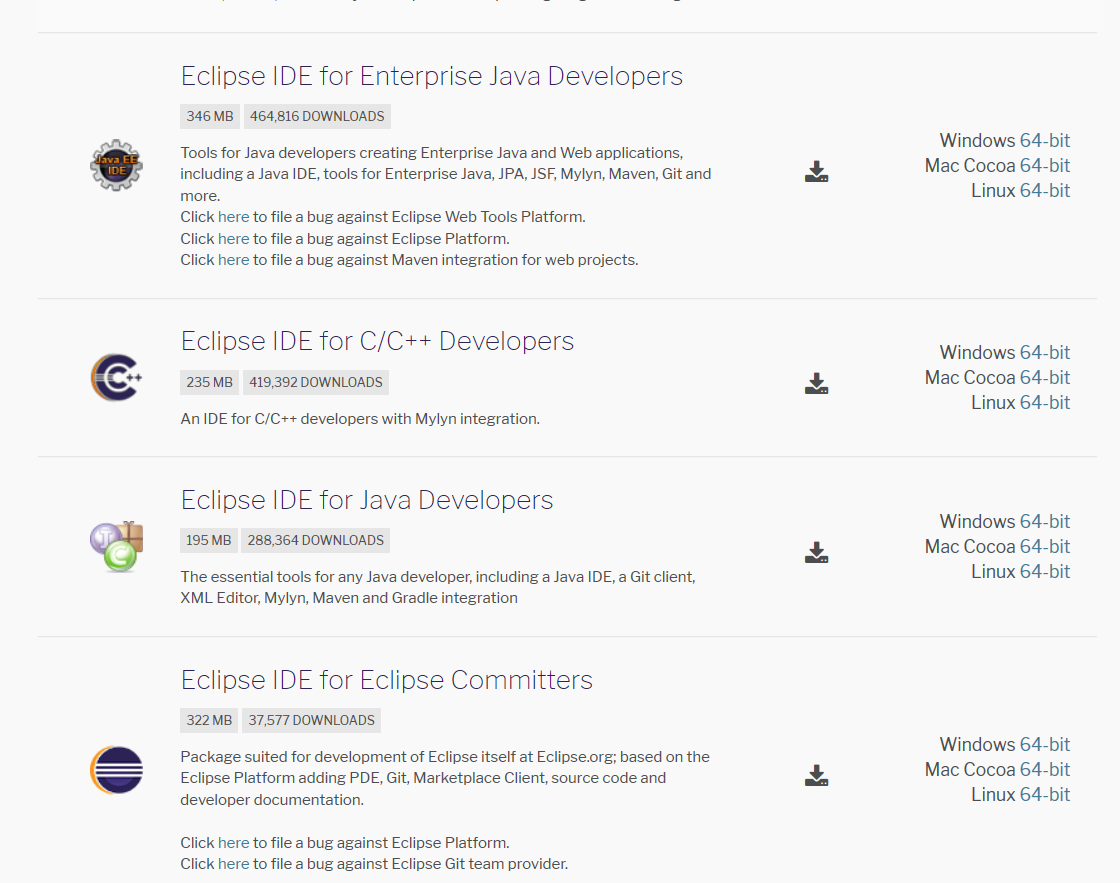Click the 419,392 DOWNLOADS badge
The width and height of the screenshot is (1120, 883).
point(316,382)
